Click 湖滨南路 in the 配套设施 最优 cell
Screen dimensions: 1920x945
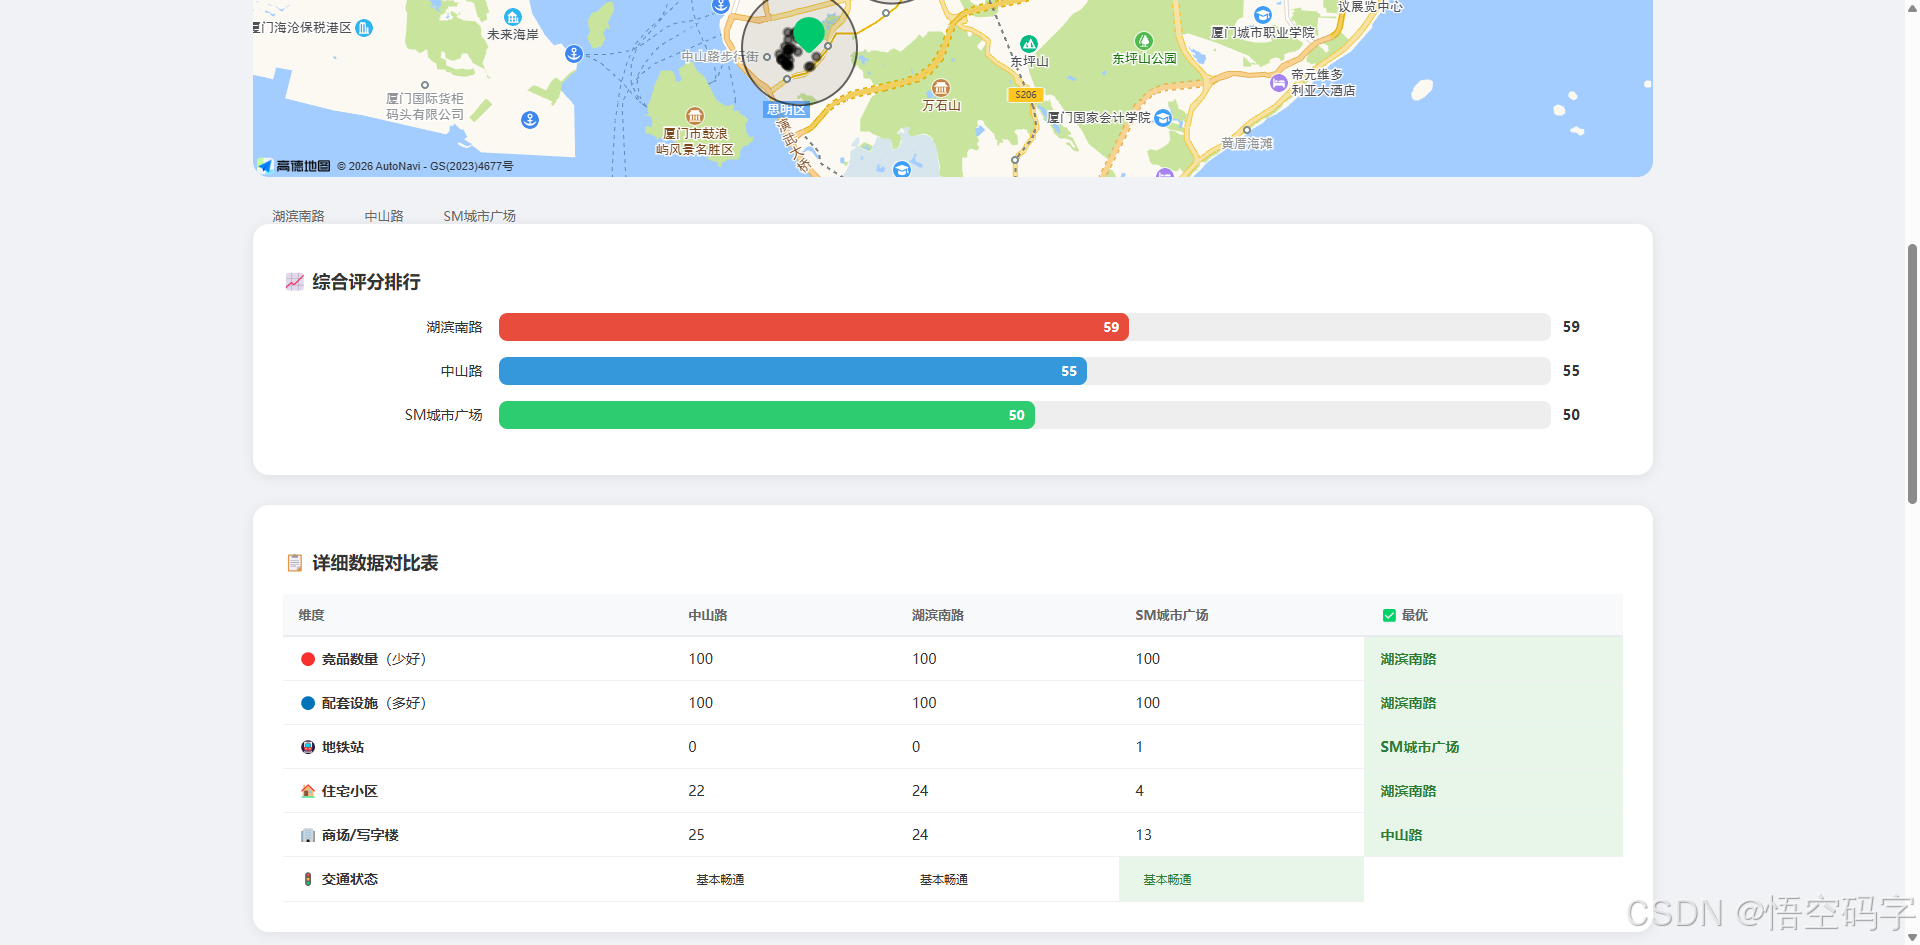coord(1408,703)
